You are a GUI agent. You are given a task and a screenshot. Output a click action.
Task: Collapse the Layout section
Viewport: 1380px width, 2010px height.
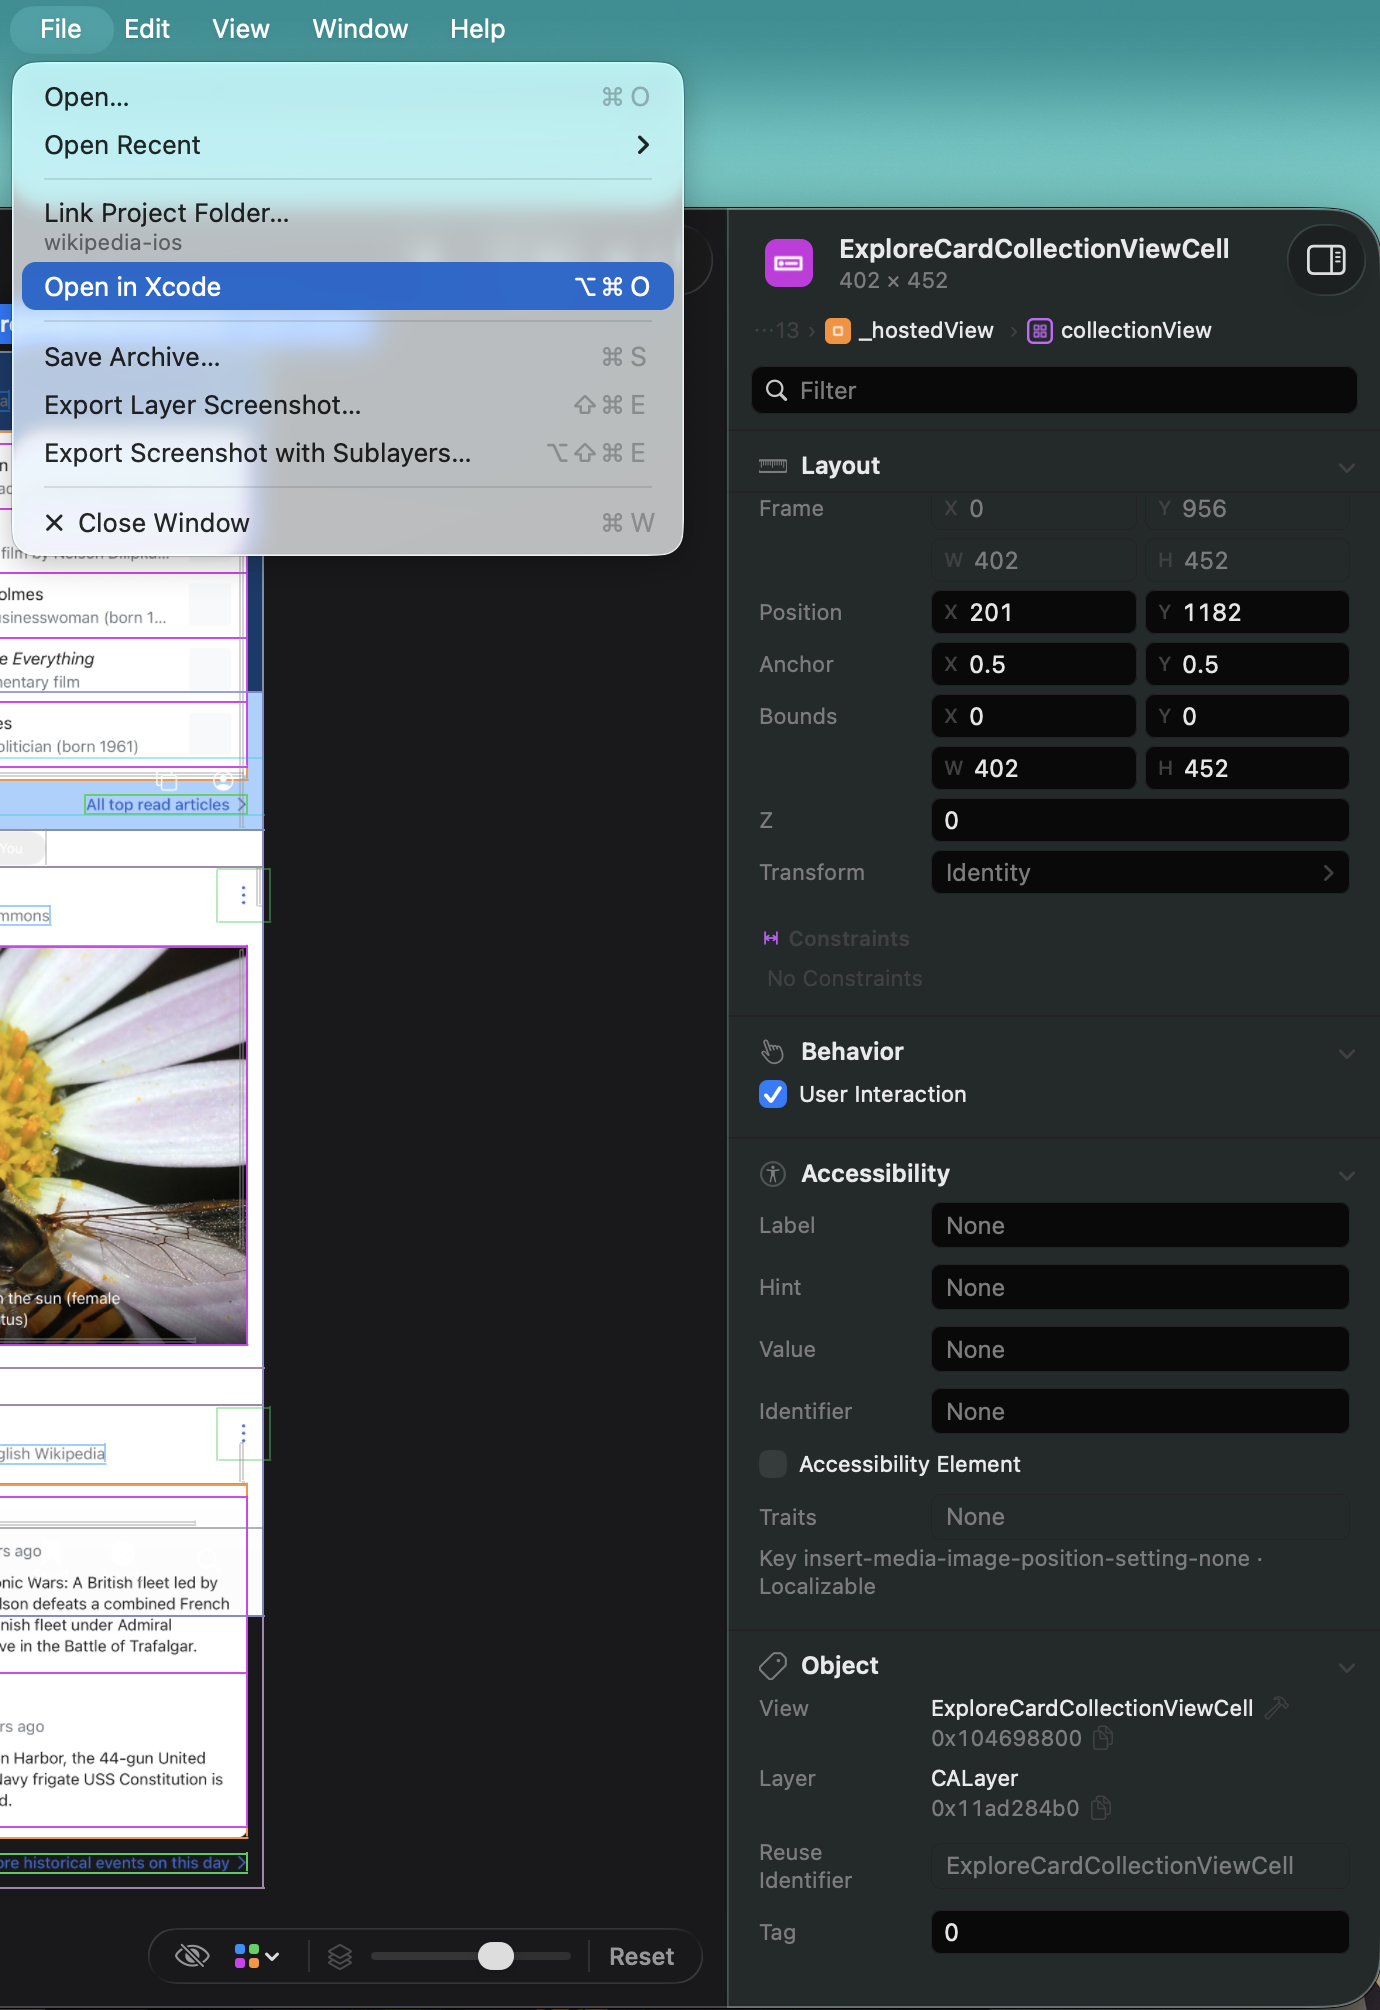click(x=1347, y=467)
